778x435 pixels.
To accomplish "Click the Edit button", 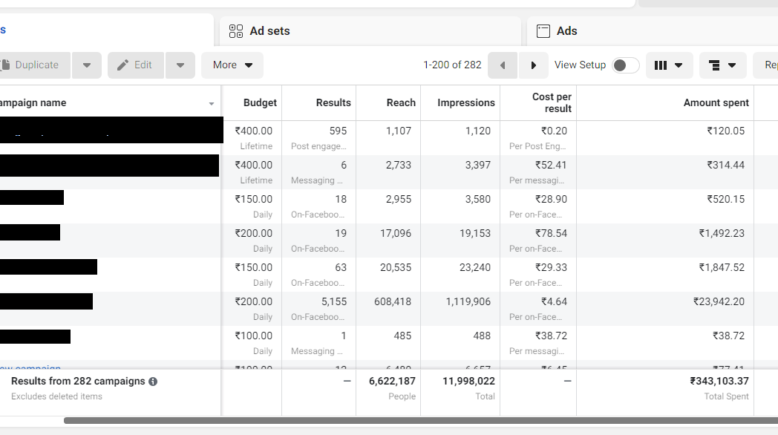I will (135, 65).
